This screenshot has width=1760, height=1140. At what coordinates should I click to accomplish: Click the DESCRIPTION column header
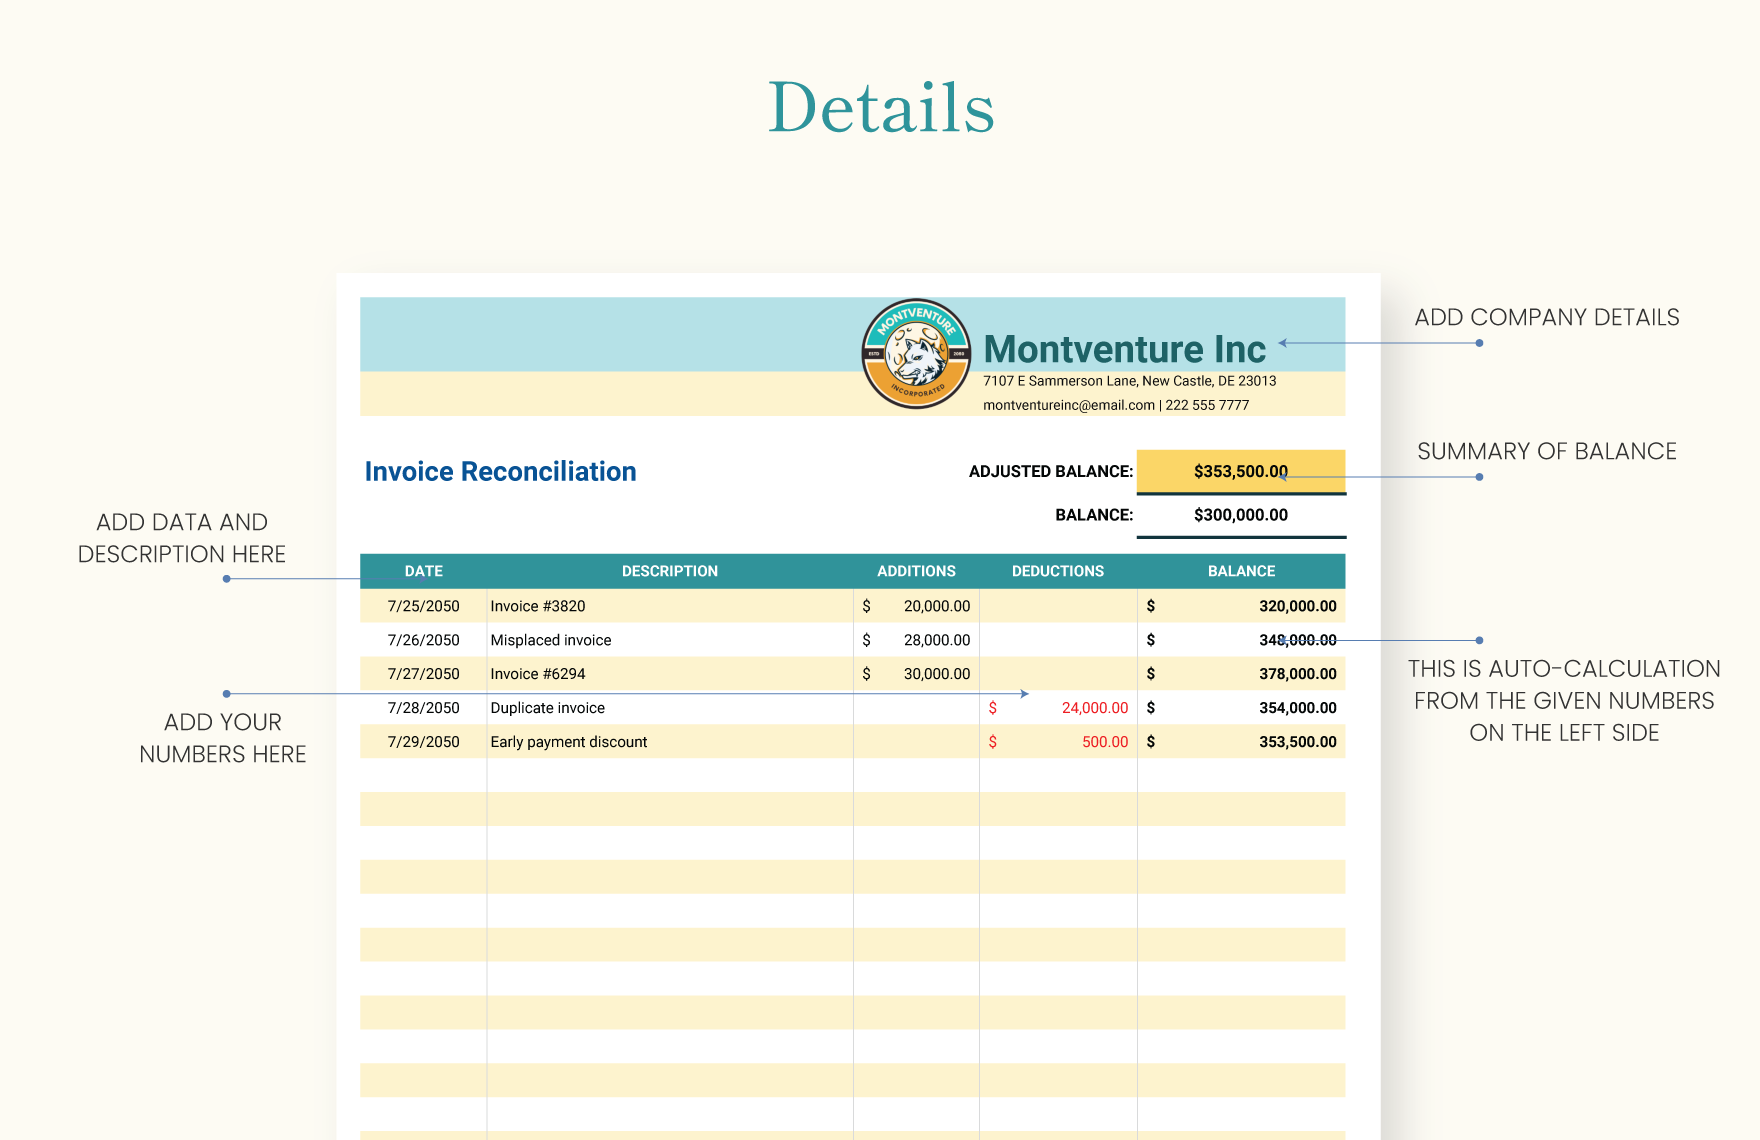(x=669, y=570)
